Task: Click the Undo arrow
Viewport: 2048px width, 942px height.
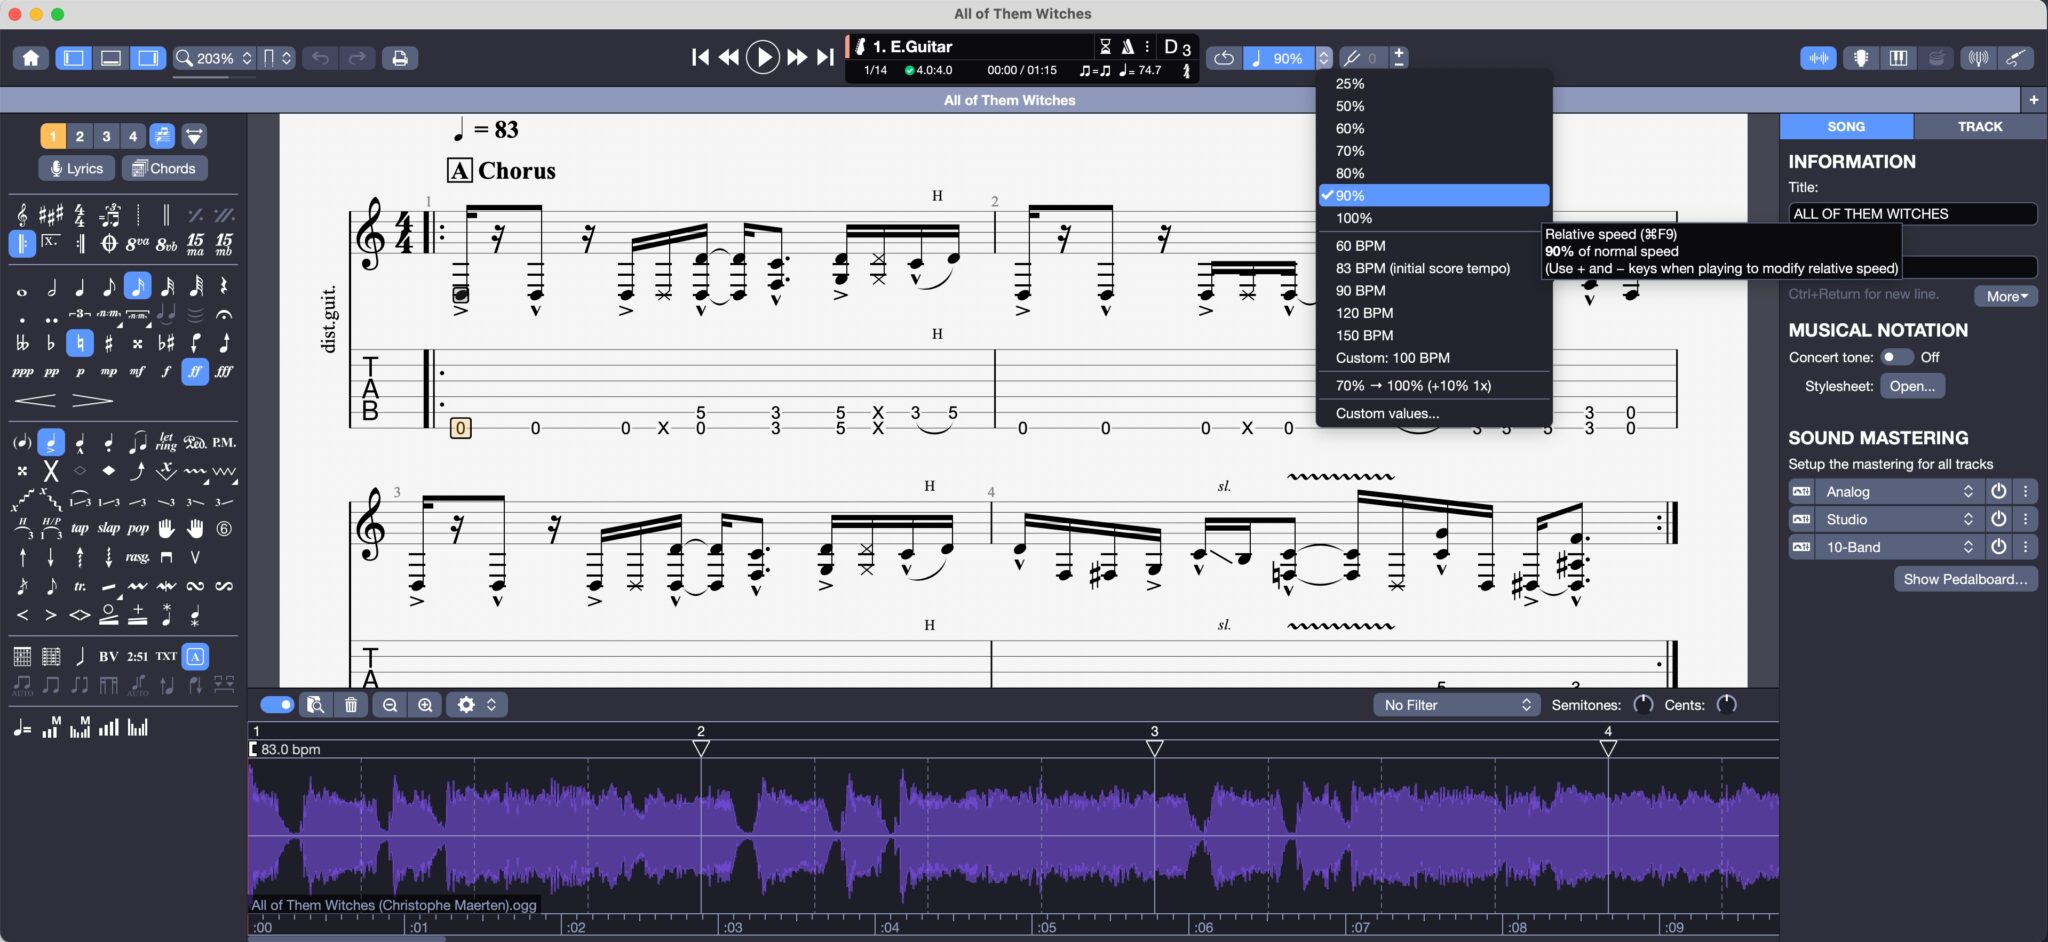Action: click(x=320, y=58)
